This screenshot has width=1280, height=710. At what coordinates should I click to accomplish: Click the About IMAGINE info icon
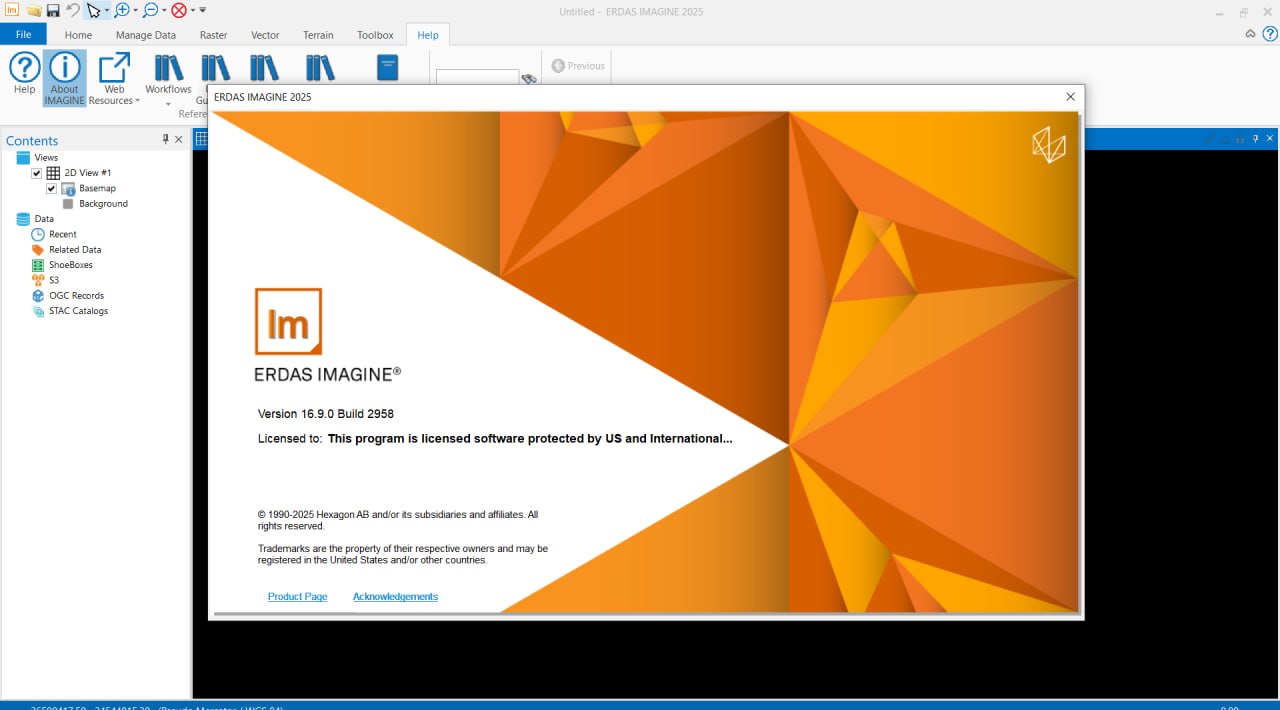pyautogui.click(x=64, y=67)
